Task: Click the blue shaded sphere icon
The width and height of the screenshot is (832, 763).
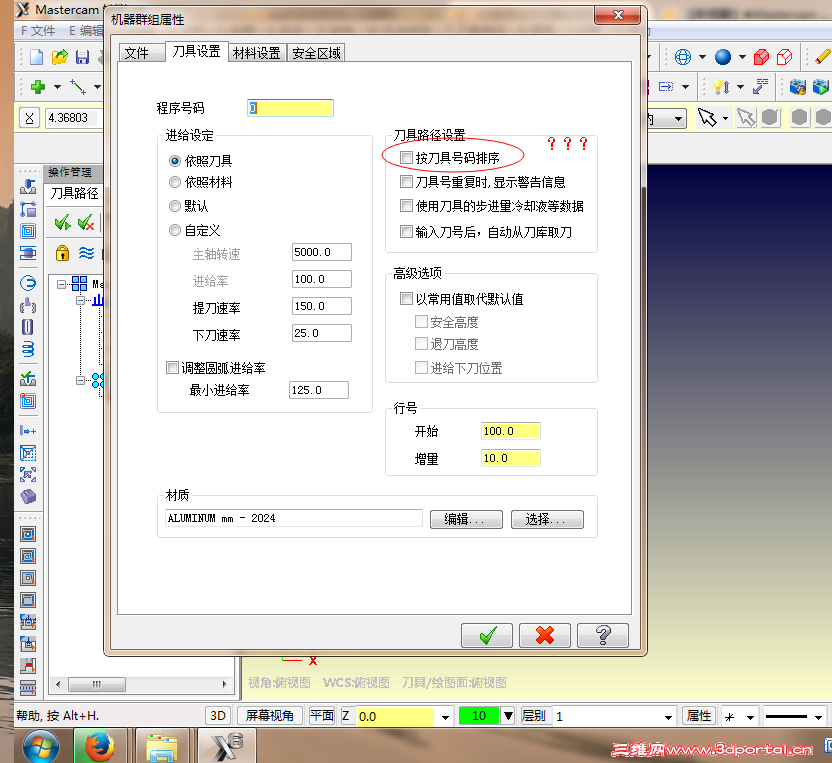Action: pyautogui.click(x=723, y=57)
